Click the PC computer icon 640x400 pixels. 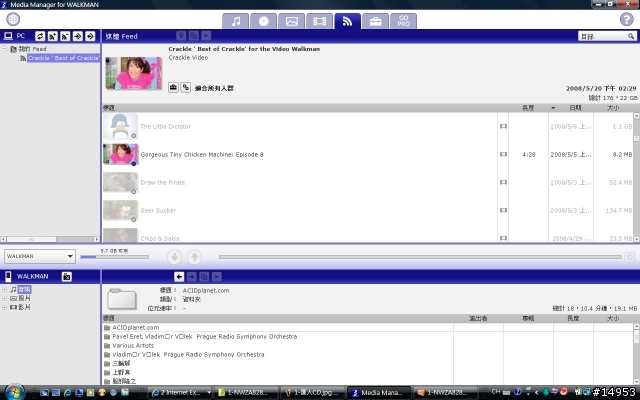point(8,36)
